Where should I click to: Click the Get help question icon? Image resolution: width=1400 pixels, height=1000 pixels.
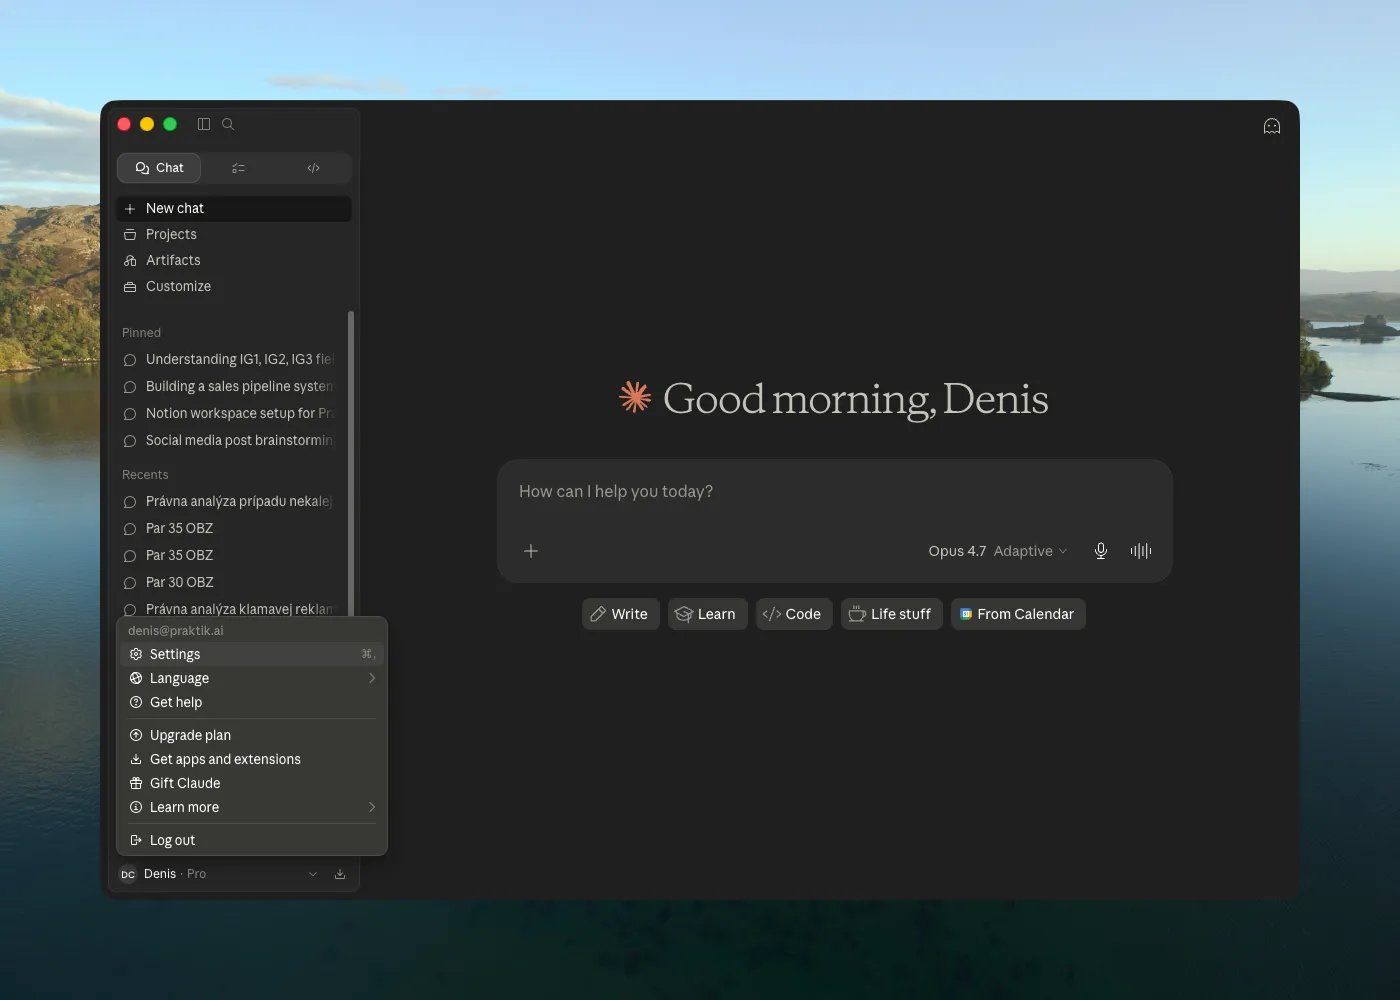[x=136, y=702]
